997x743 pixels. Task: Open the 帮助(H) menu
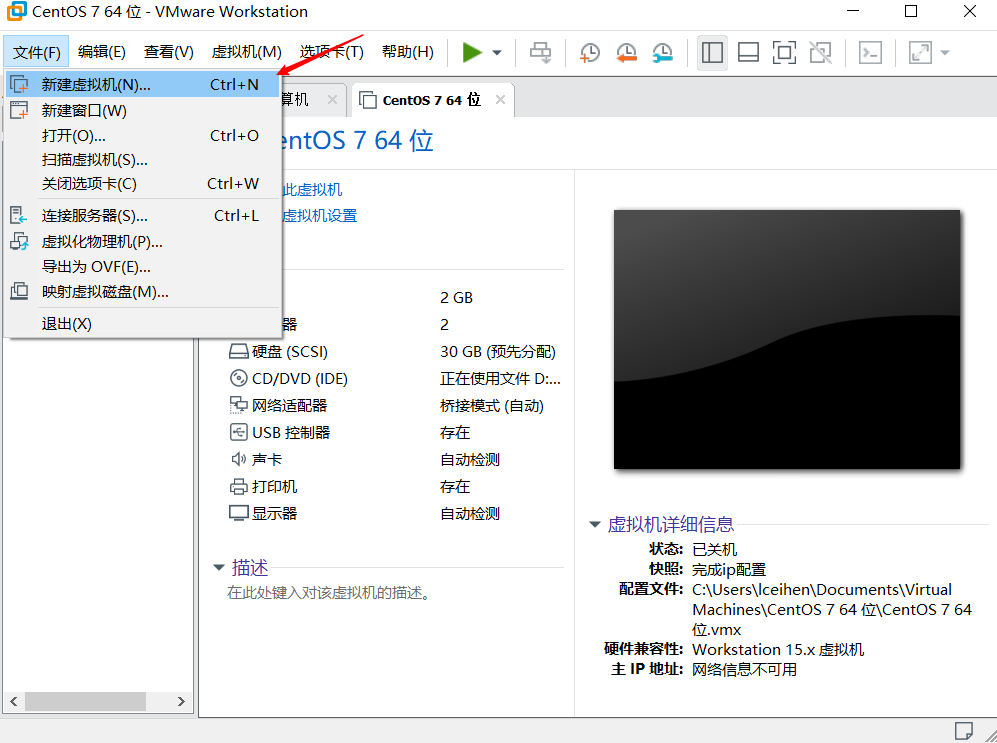[408, 52]
